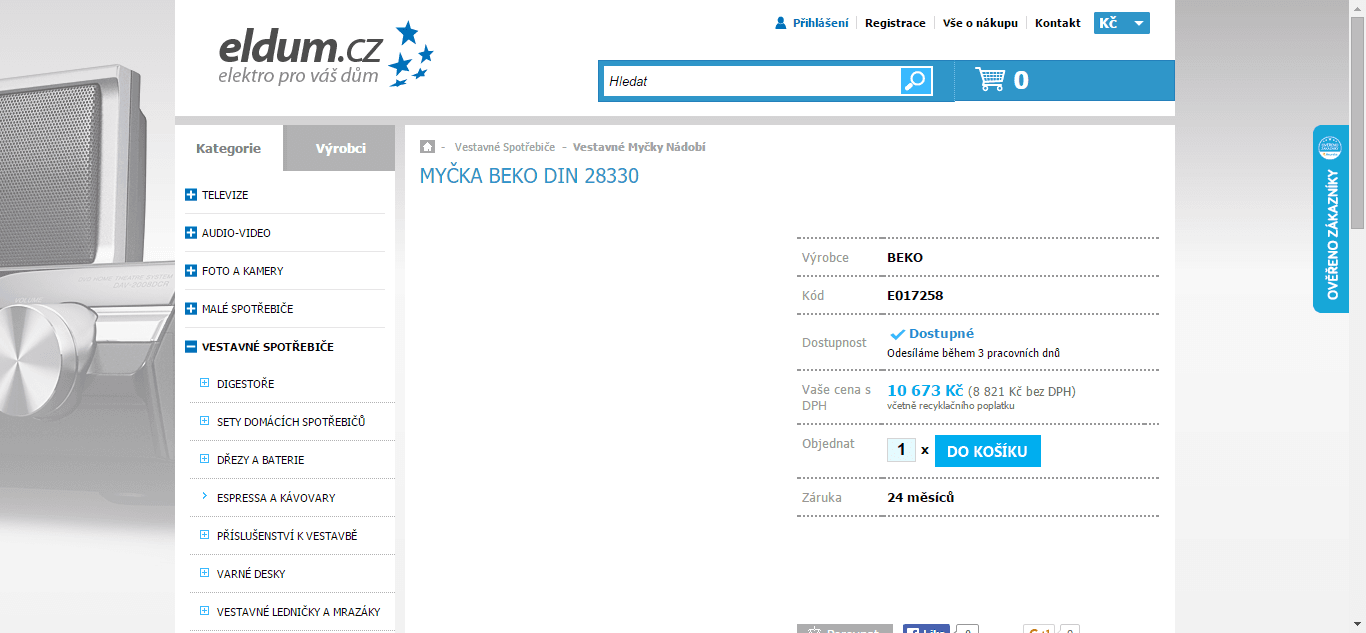Expand VESTAVNÉ LEDNIČKY A MRAZÁKY subcategory
Screen dimensions: 1366x633
pos(205,611)
